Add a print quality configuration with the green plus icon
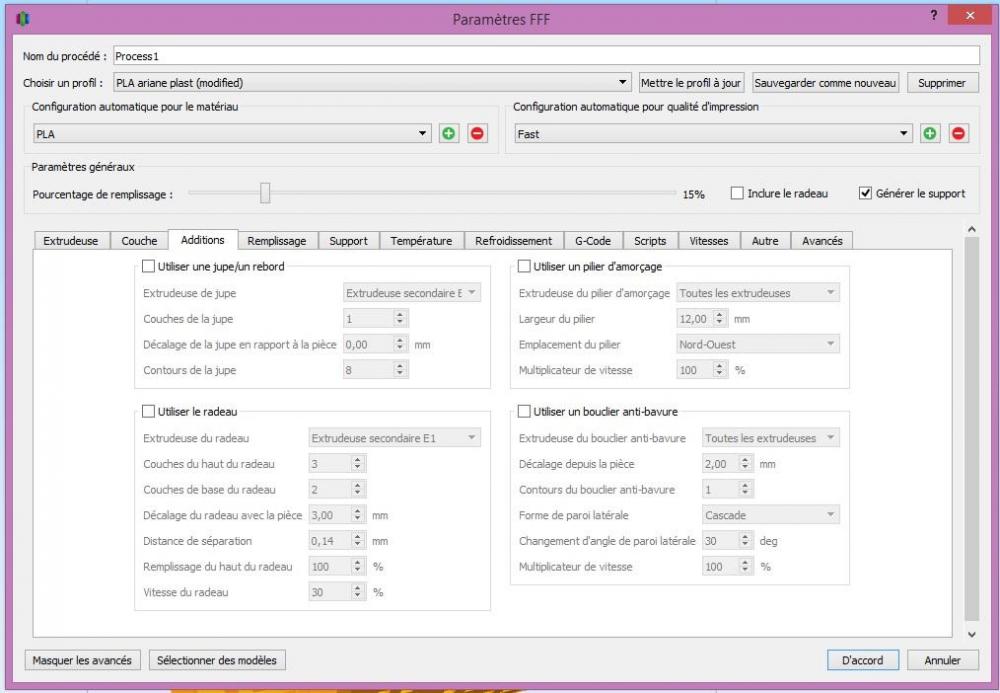 (930, 133)
